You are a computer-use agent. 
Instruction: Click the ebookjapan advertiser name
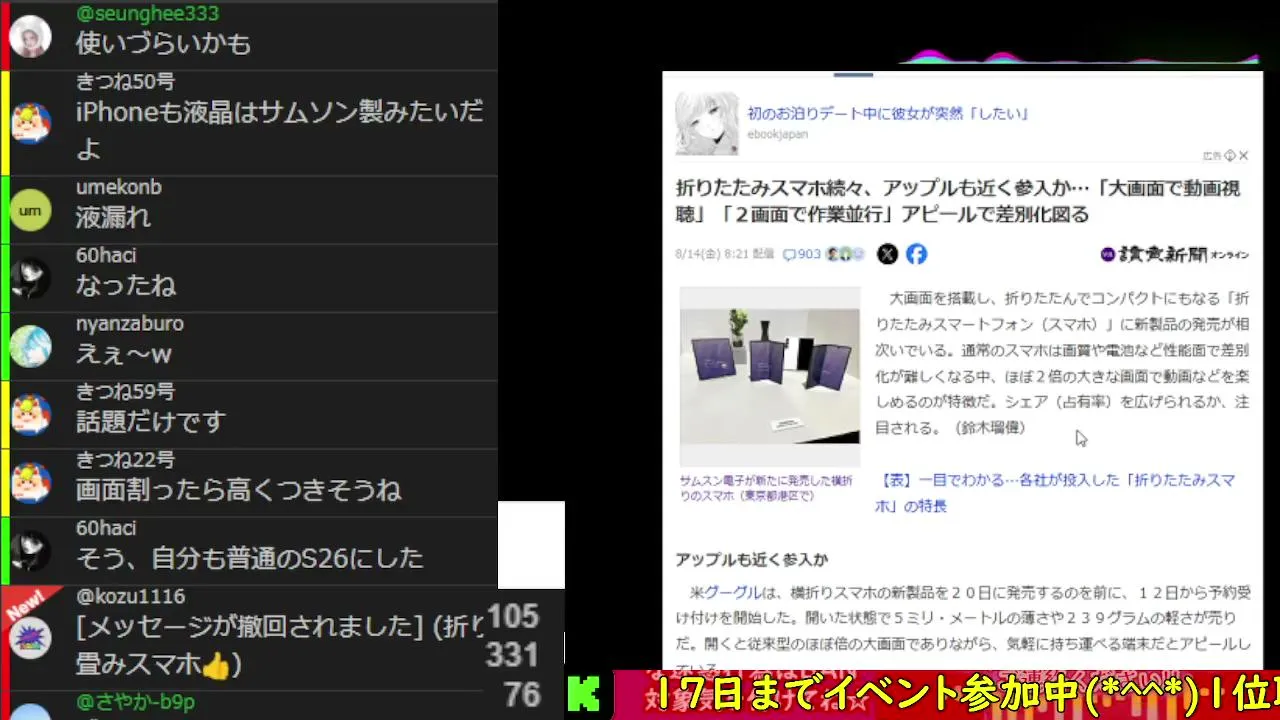point(778,134)
